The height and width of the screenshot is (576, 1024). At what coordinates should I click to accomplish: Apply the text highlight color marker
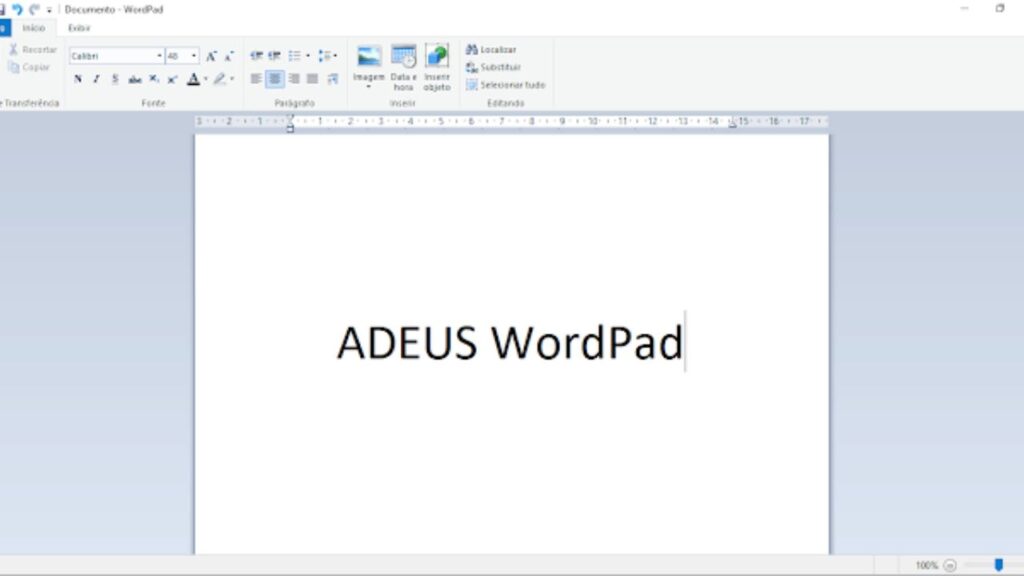pyautogui.click(x=219, y=79)
